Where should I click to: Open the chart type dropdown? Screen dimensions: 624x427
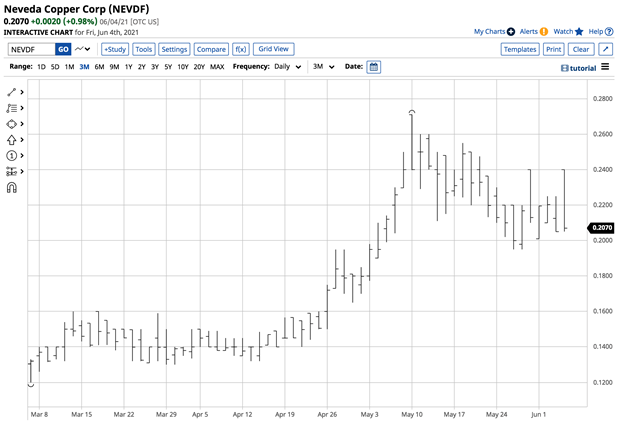coord(84,49)
